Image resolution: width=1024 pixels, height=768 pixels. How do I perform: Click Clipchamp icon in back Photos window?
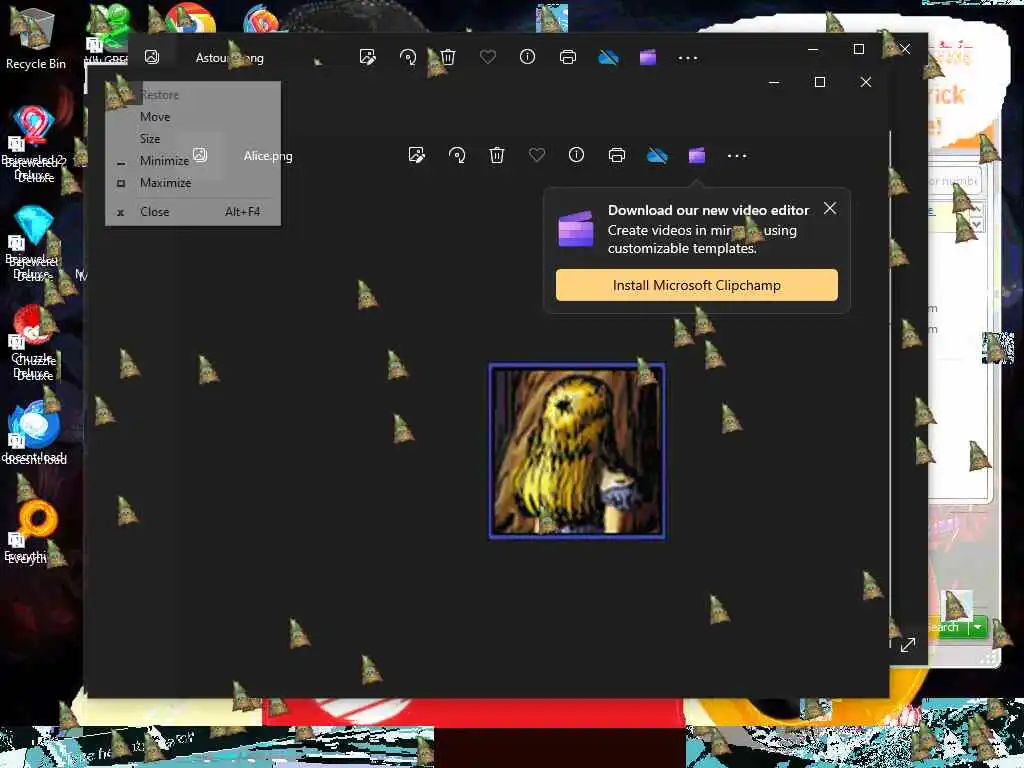648,57
